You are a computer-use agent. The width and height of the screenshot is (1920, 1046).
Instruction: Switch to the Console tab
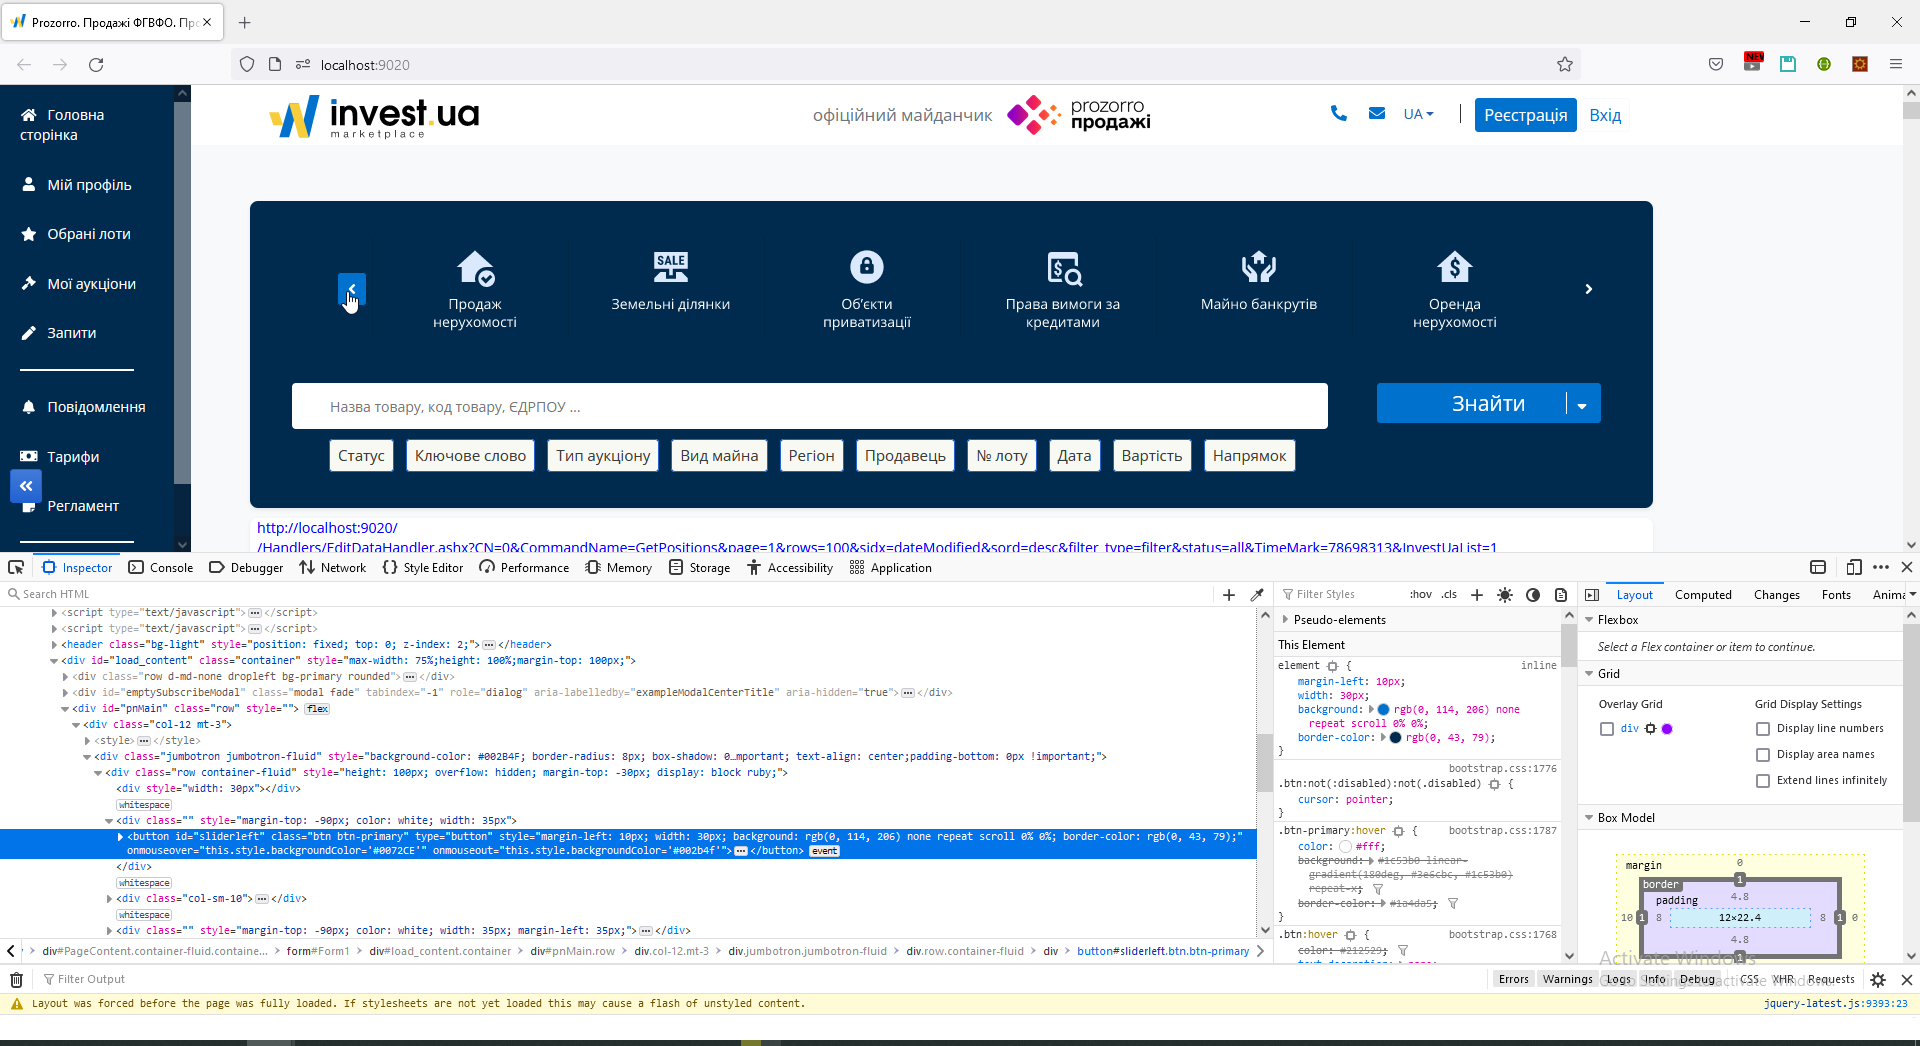pos(161,567)
